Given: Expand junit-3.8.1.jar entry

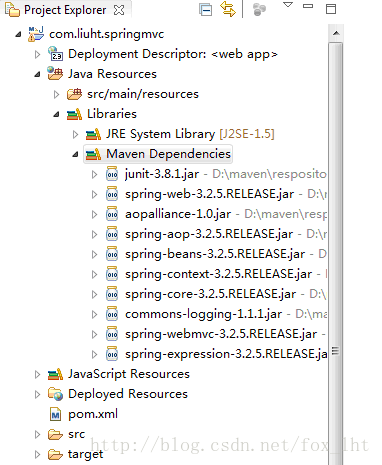Looking at the screenshot, I should (x=94, y=174).
